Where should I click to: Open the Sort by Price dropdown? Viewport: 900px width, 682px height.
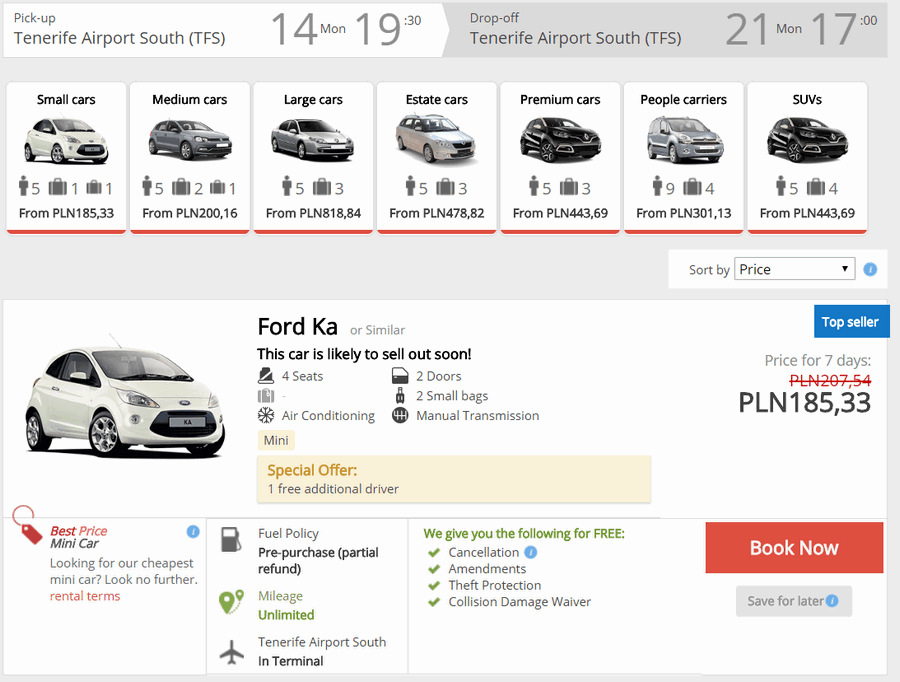(x=794, y=269)
